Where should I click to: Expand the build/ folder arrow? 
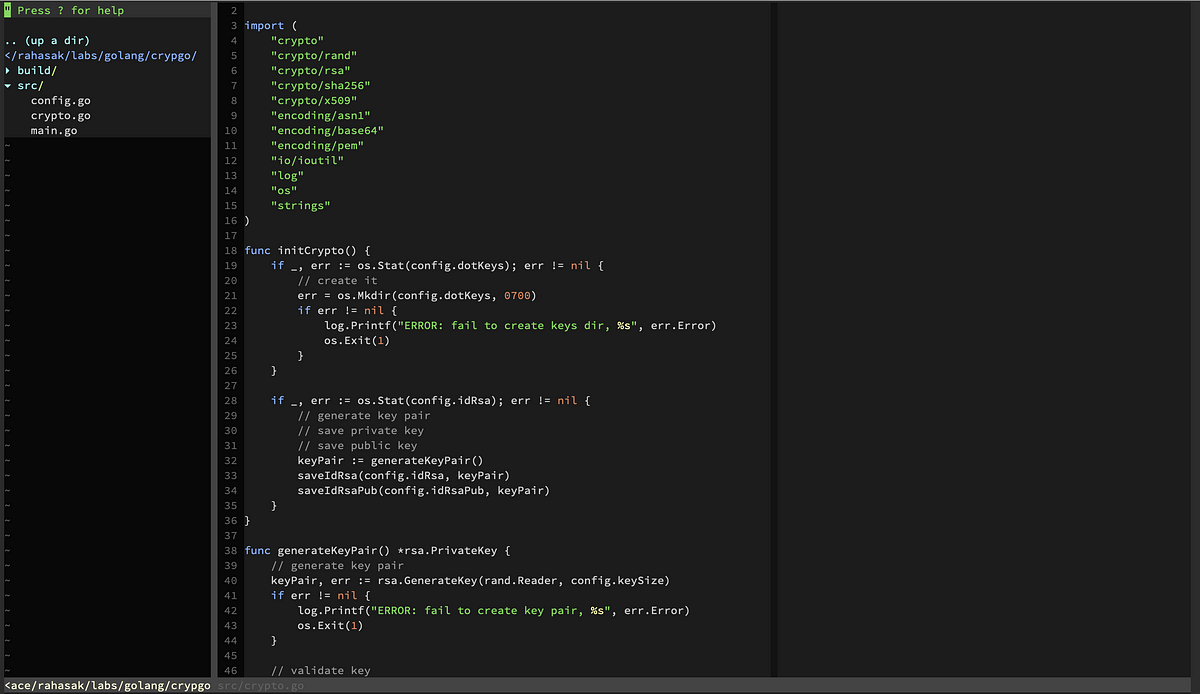[8, 71]
